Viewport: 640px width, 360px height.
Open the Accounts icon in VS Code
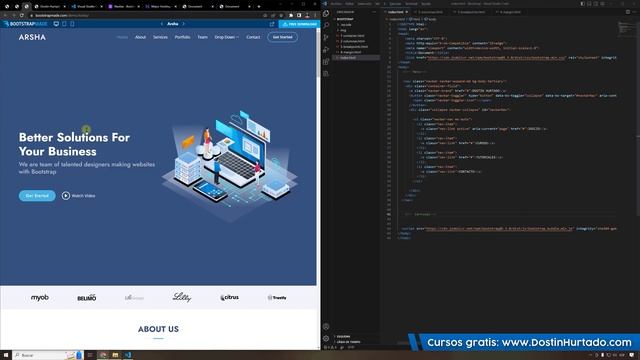326,327
